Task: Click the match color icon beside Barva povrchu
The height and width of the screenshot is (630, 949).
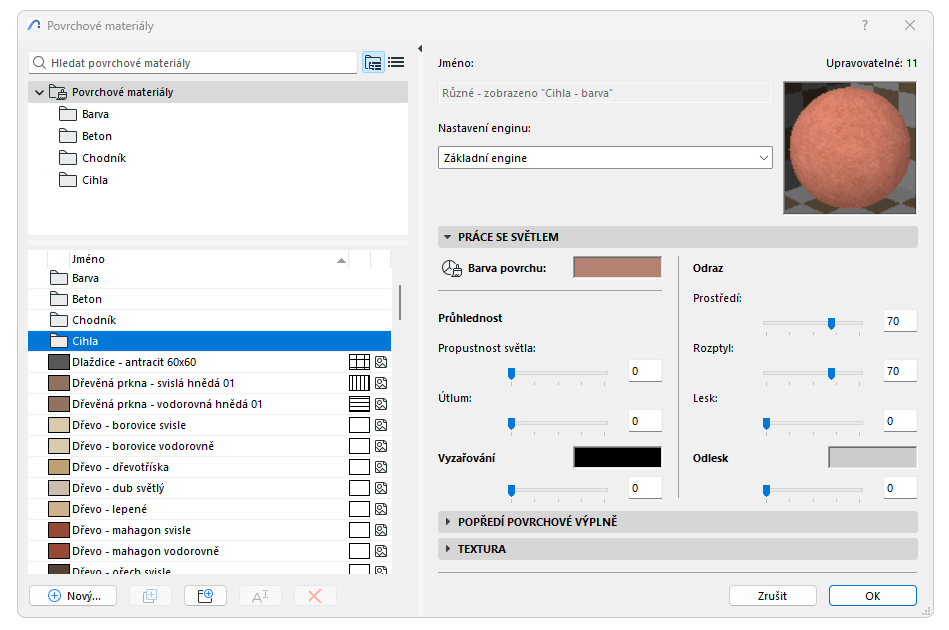Action: coord(452,268)
